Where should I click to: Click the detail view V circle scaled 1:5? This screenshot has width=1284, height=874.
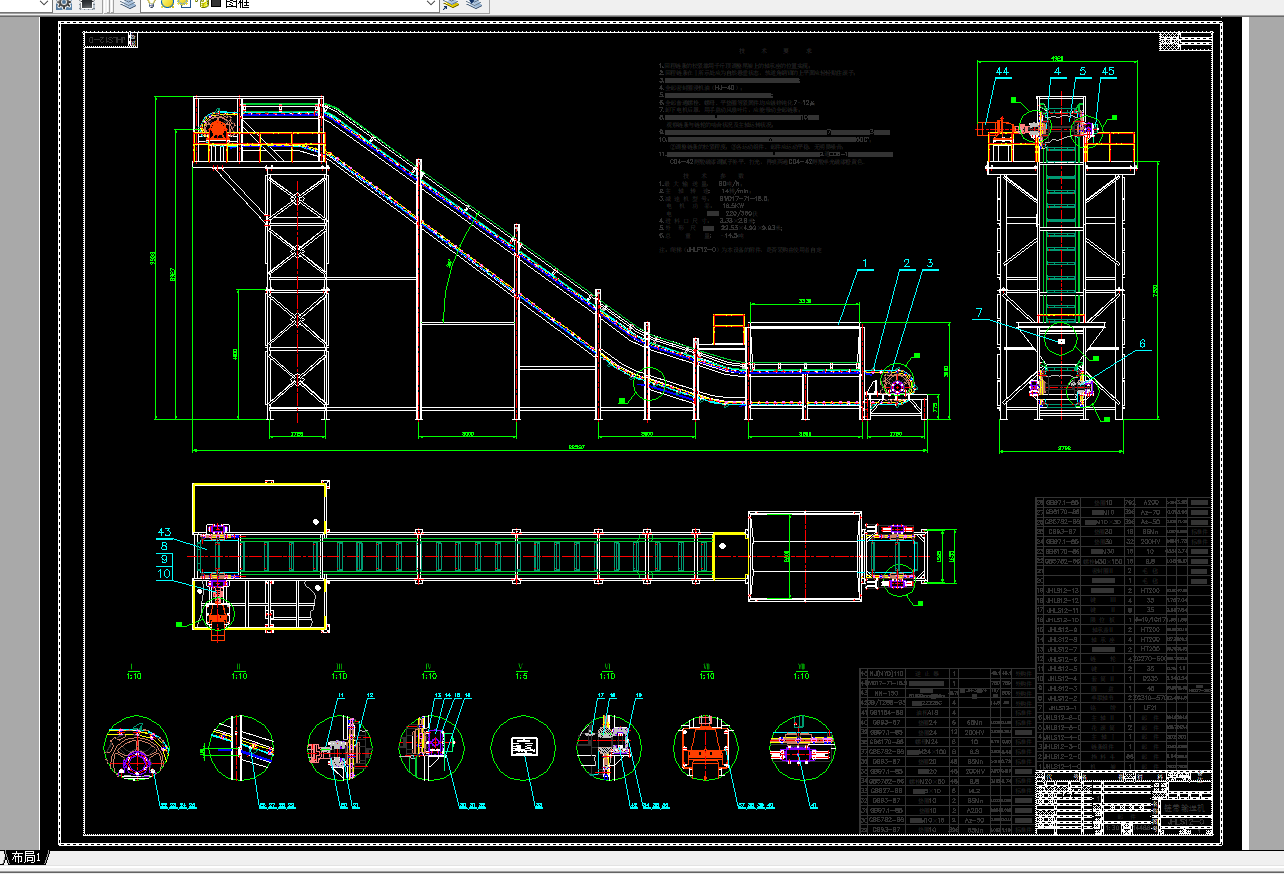[x=523, y=748]
